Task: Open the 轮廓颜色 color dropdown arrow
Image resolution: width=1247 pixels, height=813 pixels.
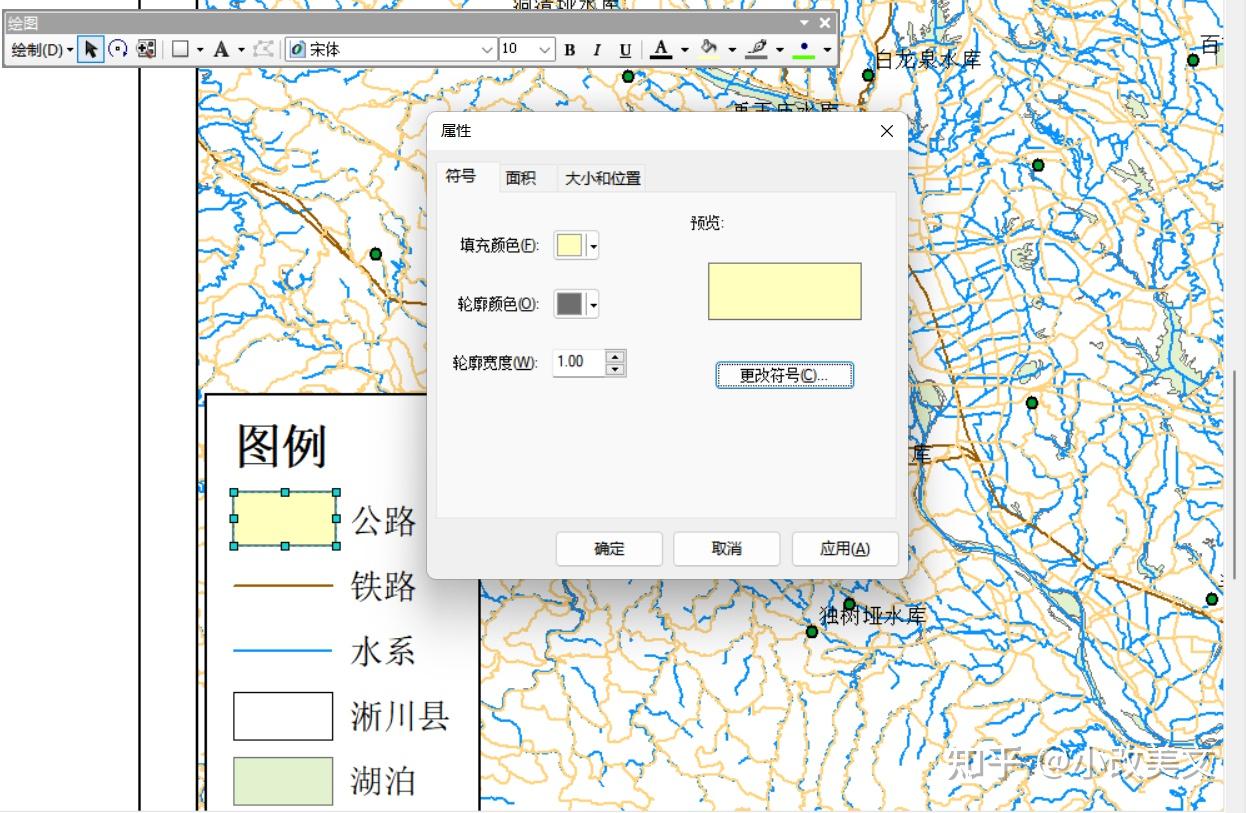Action: (x=591, y=304)
